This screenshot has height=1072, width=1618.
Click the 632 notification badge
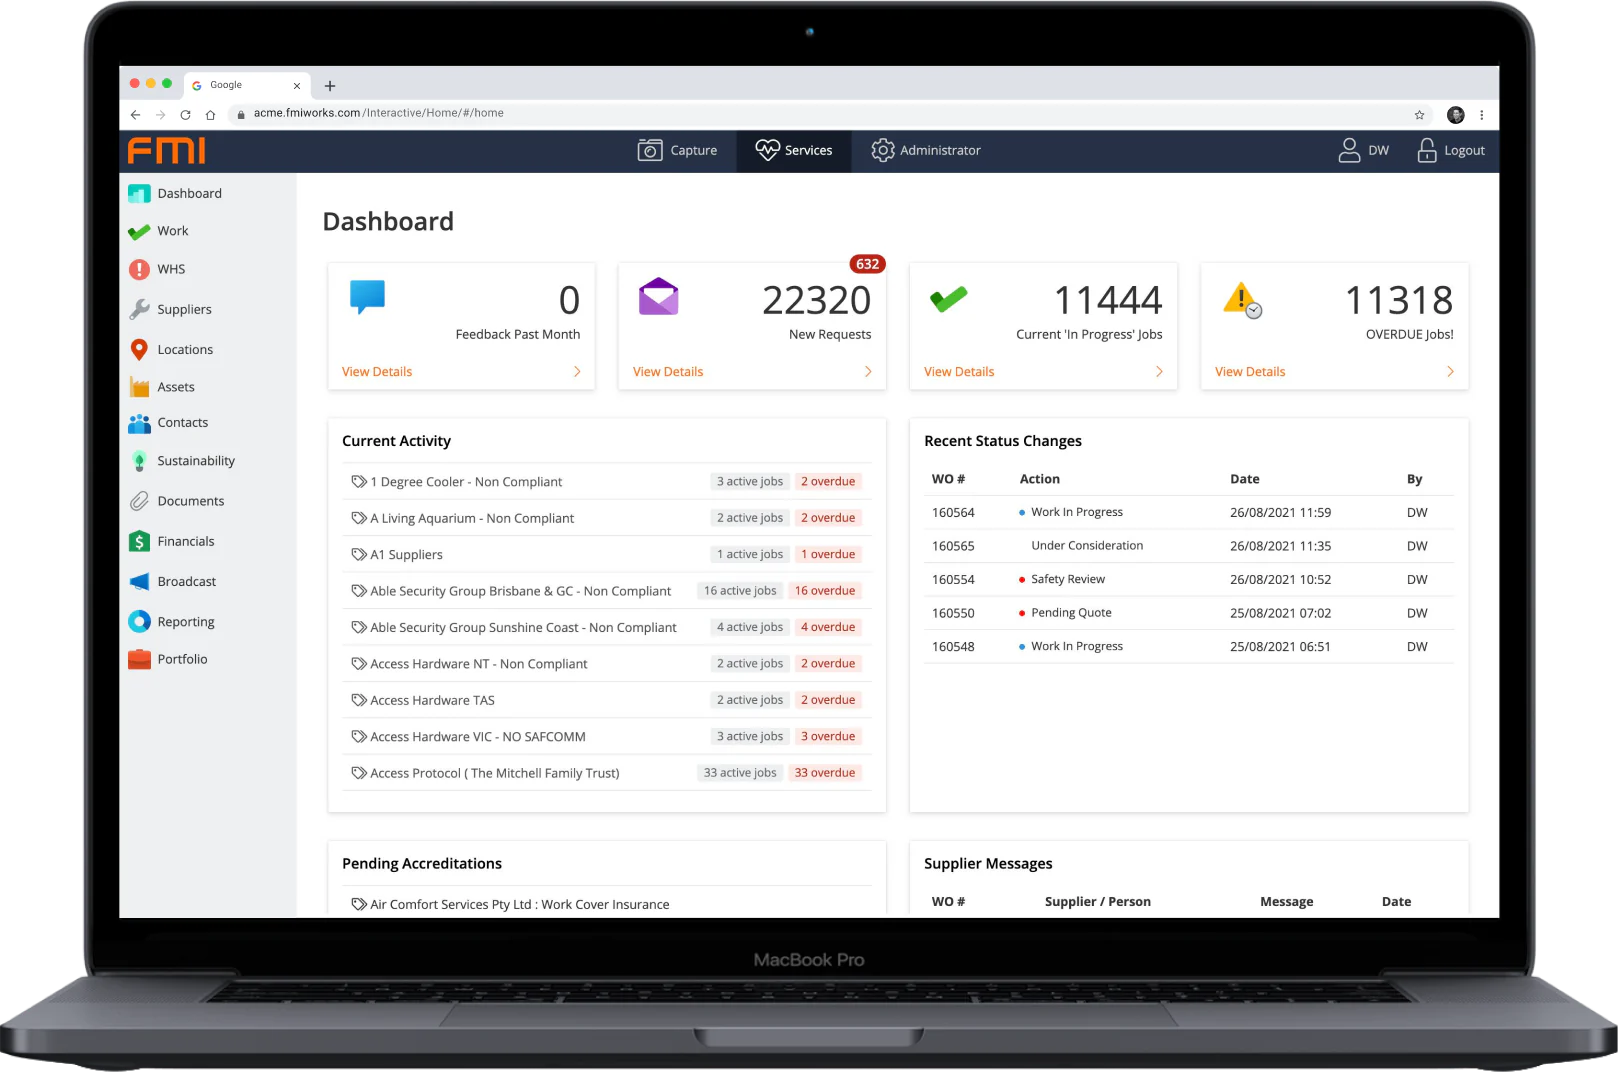coord(867,264)
